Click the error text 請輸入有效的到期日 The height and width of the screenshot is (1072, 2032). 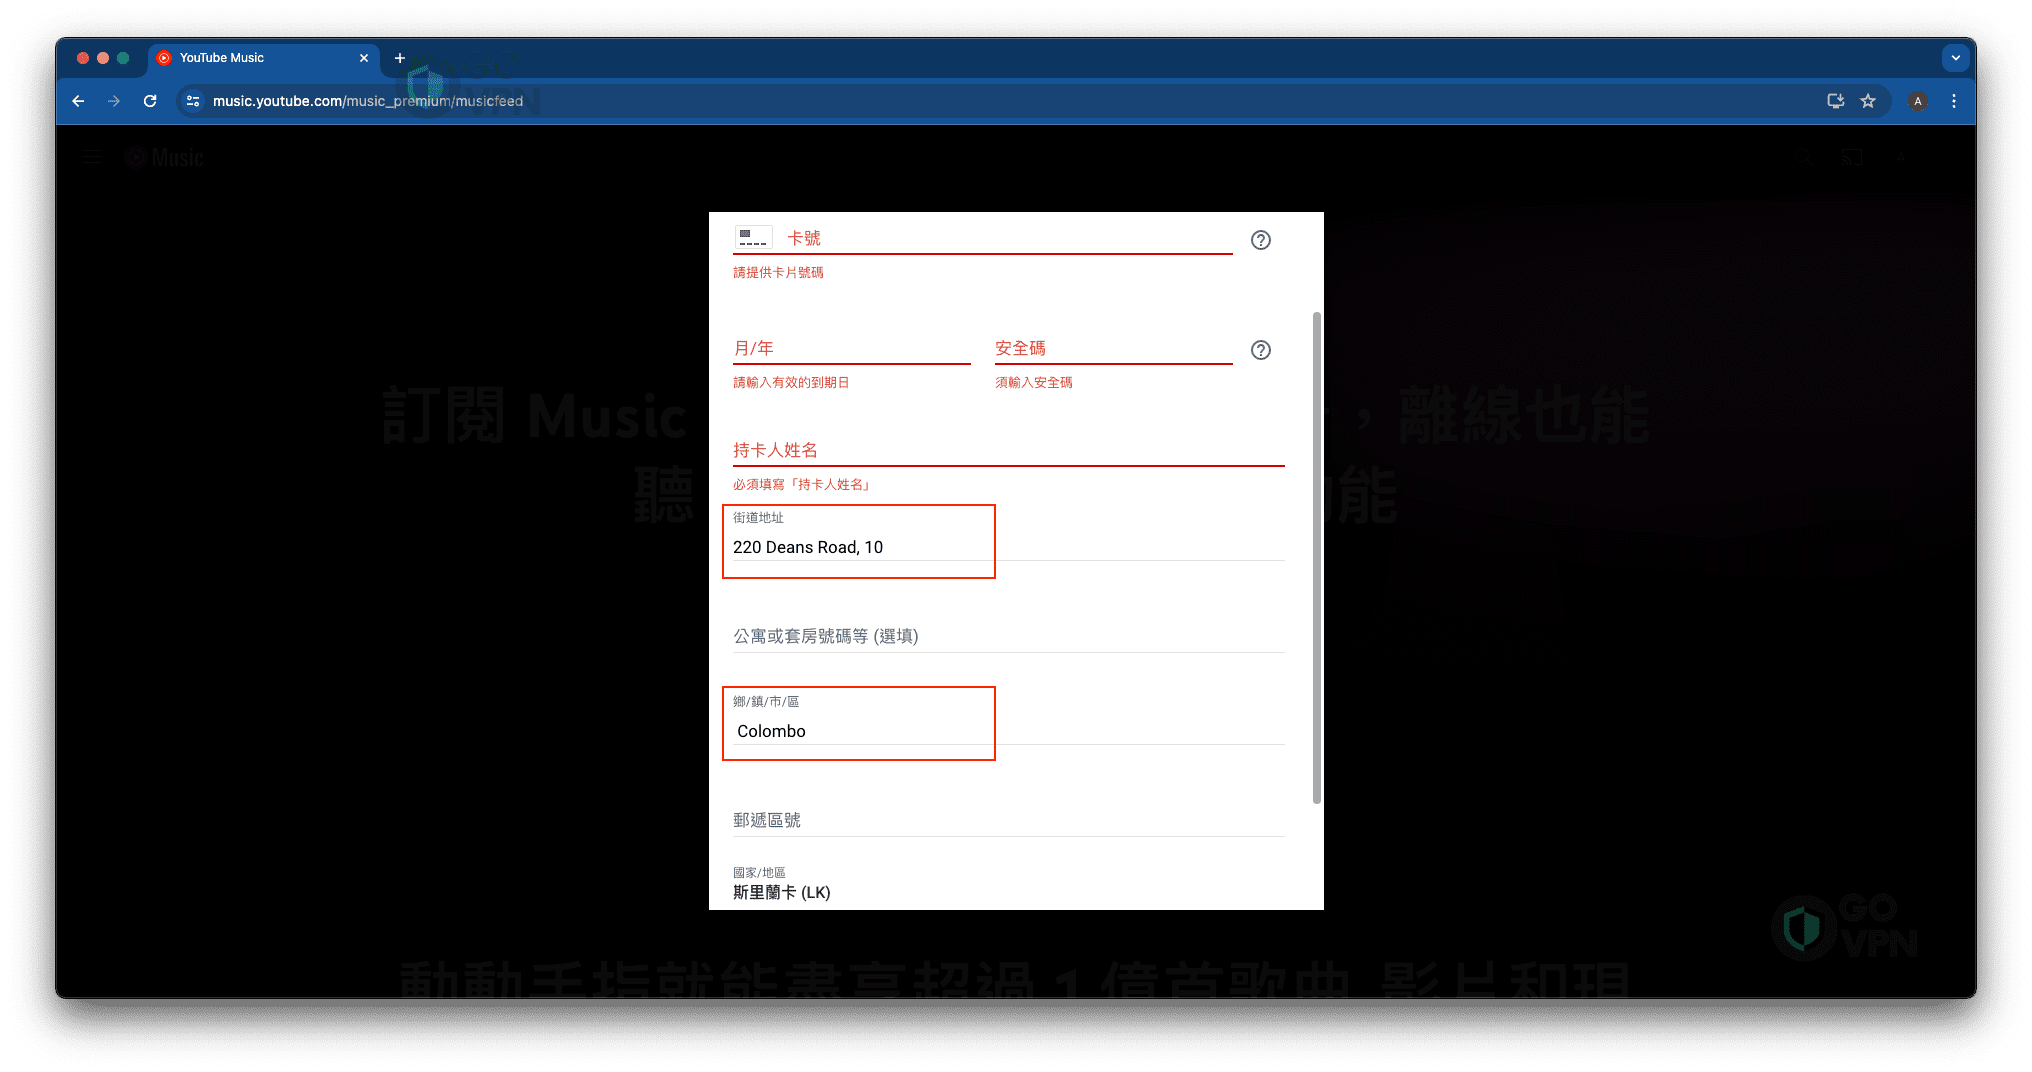click(x=791, y=382)
